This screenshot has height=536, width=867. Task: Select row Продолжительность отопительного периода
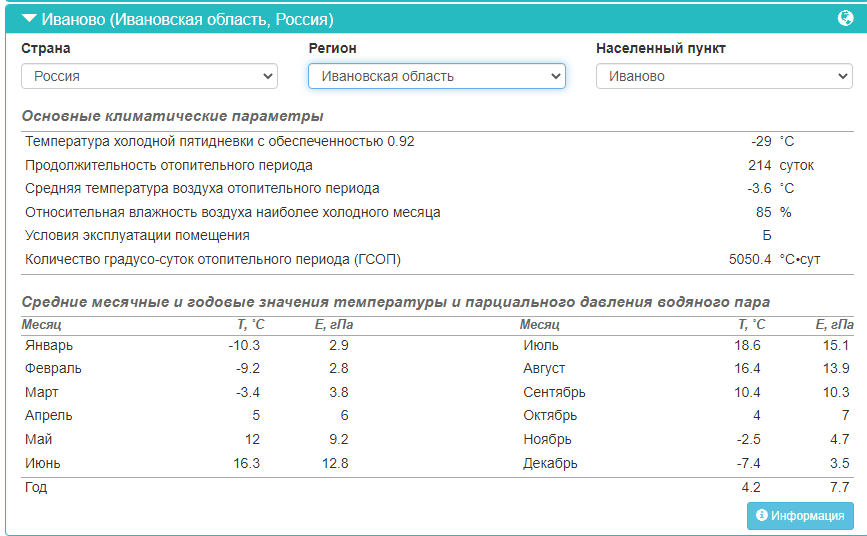click(437, 165)
